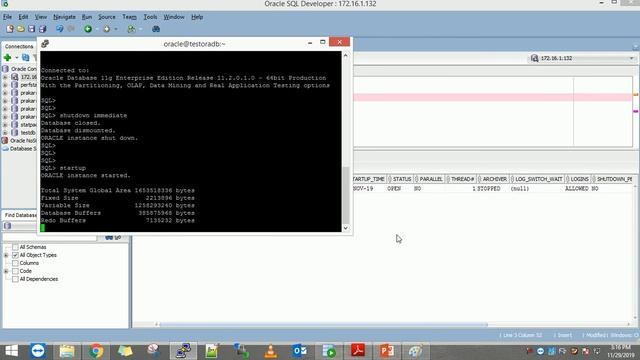This screenshot has width=640, height=360.
Task: Expand the All Object Types tree node
Action: (x=6, y=255)
